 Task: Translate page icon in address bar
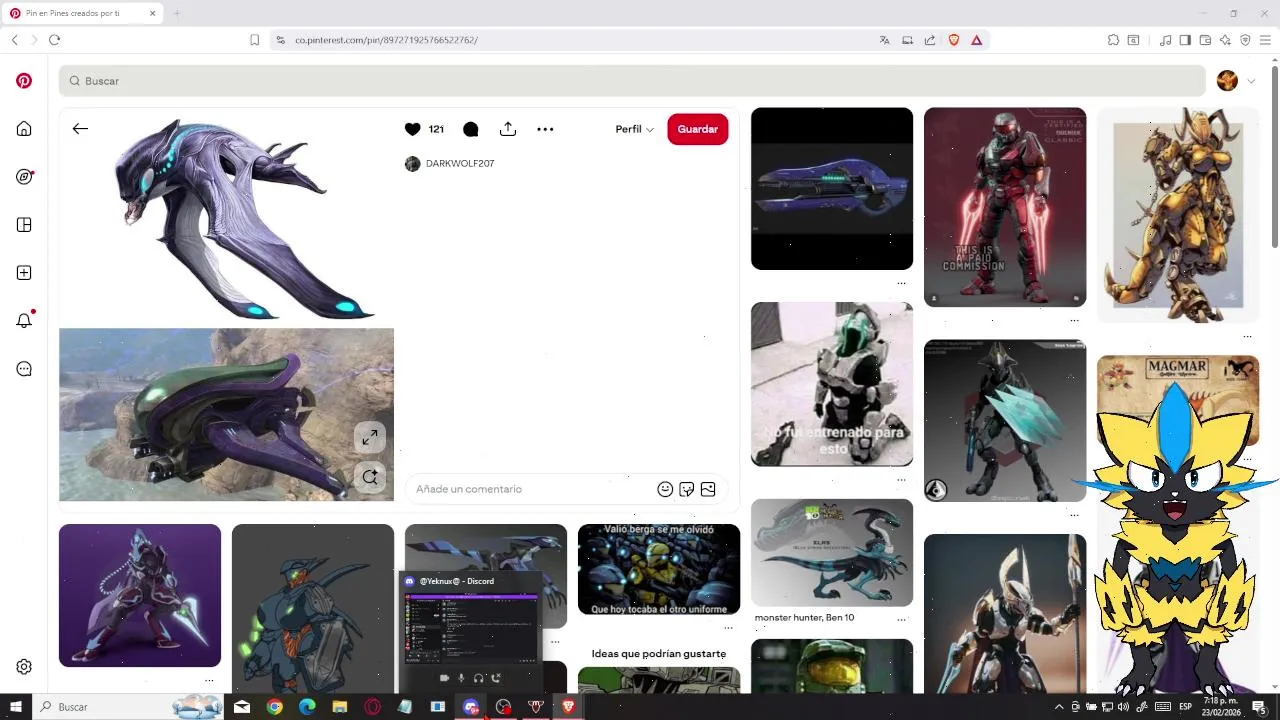(x=884, y=40)
